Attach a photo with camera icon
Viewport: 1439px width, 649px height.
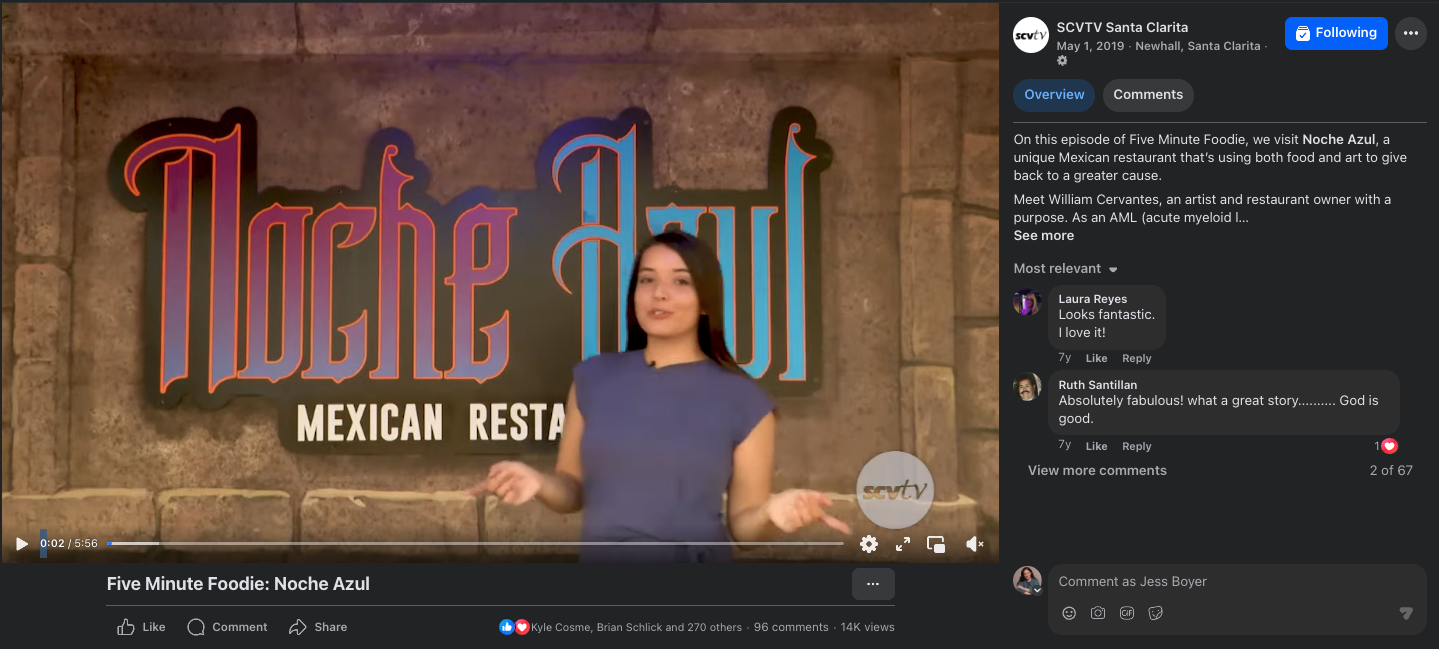point(1098,613)
